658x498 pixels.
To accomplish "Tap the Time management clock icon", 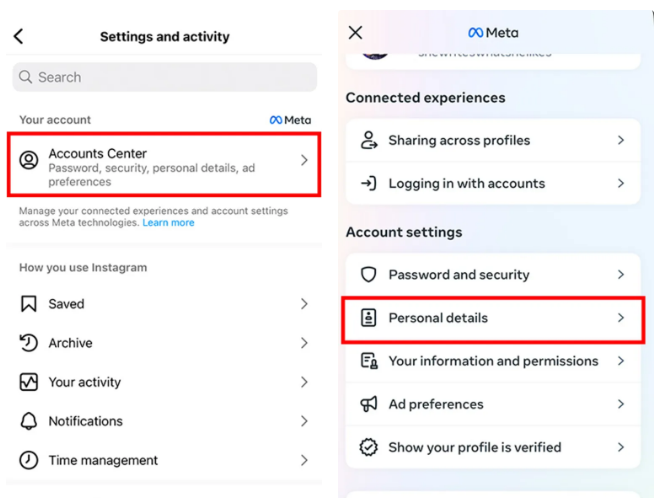I will pos(29,460).
